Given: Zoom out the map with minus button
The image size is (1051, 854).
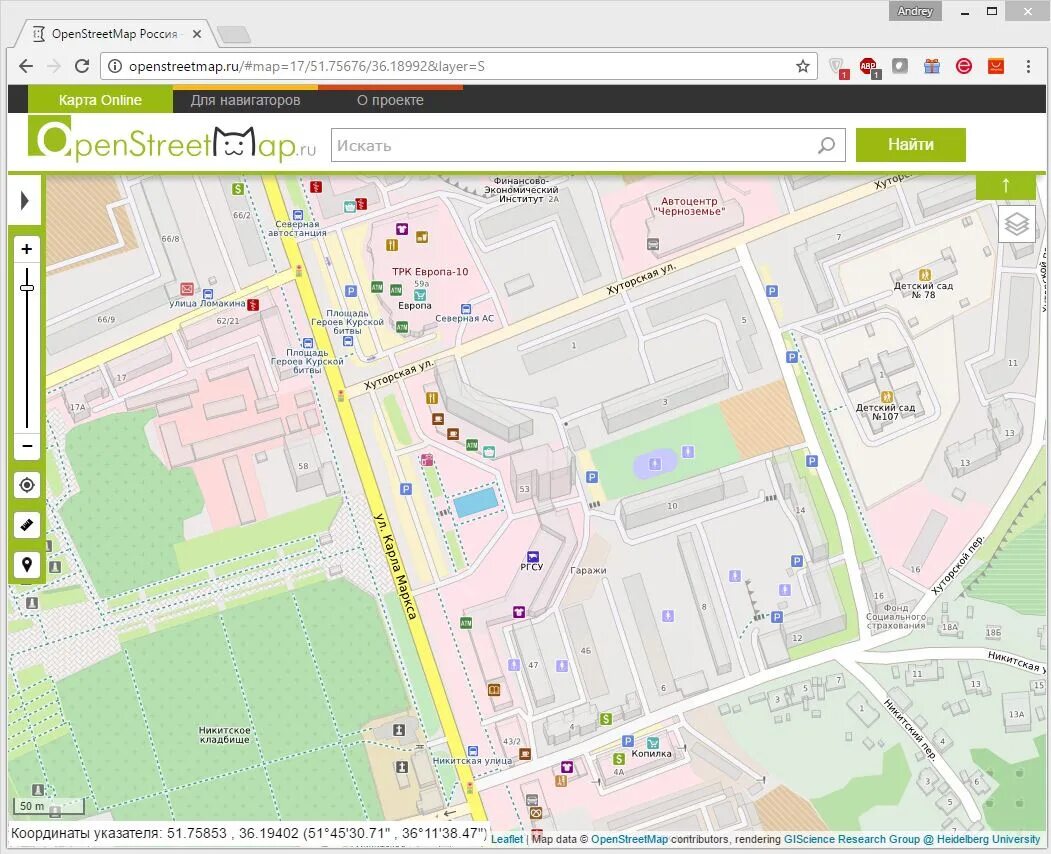Looking at the screenshot, I should coord(27,446).
